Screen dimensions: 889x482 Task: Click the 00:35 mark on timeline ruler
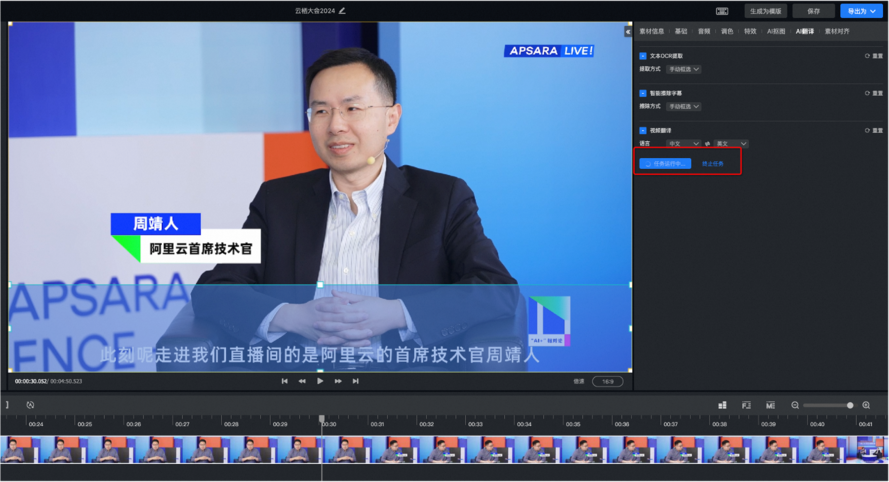coord(573,424)
